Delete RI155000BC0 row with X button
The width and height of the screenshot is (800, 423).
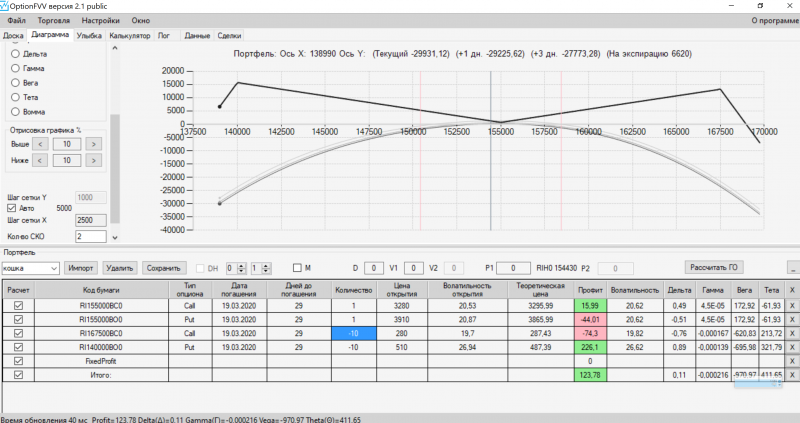pyautogui.click(x=792, y=306)
